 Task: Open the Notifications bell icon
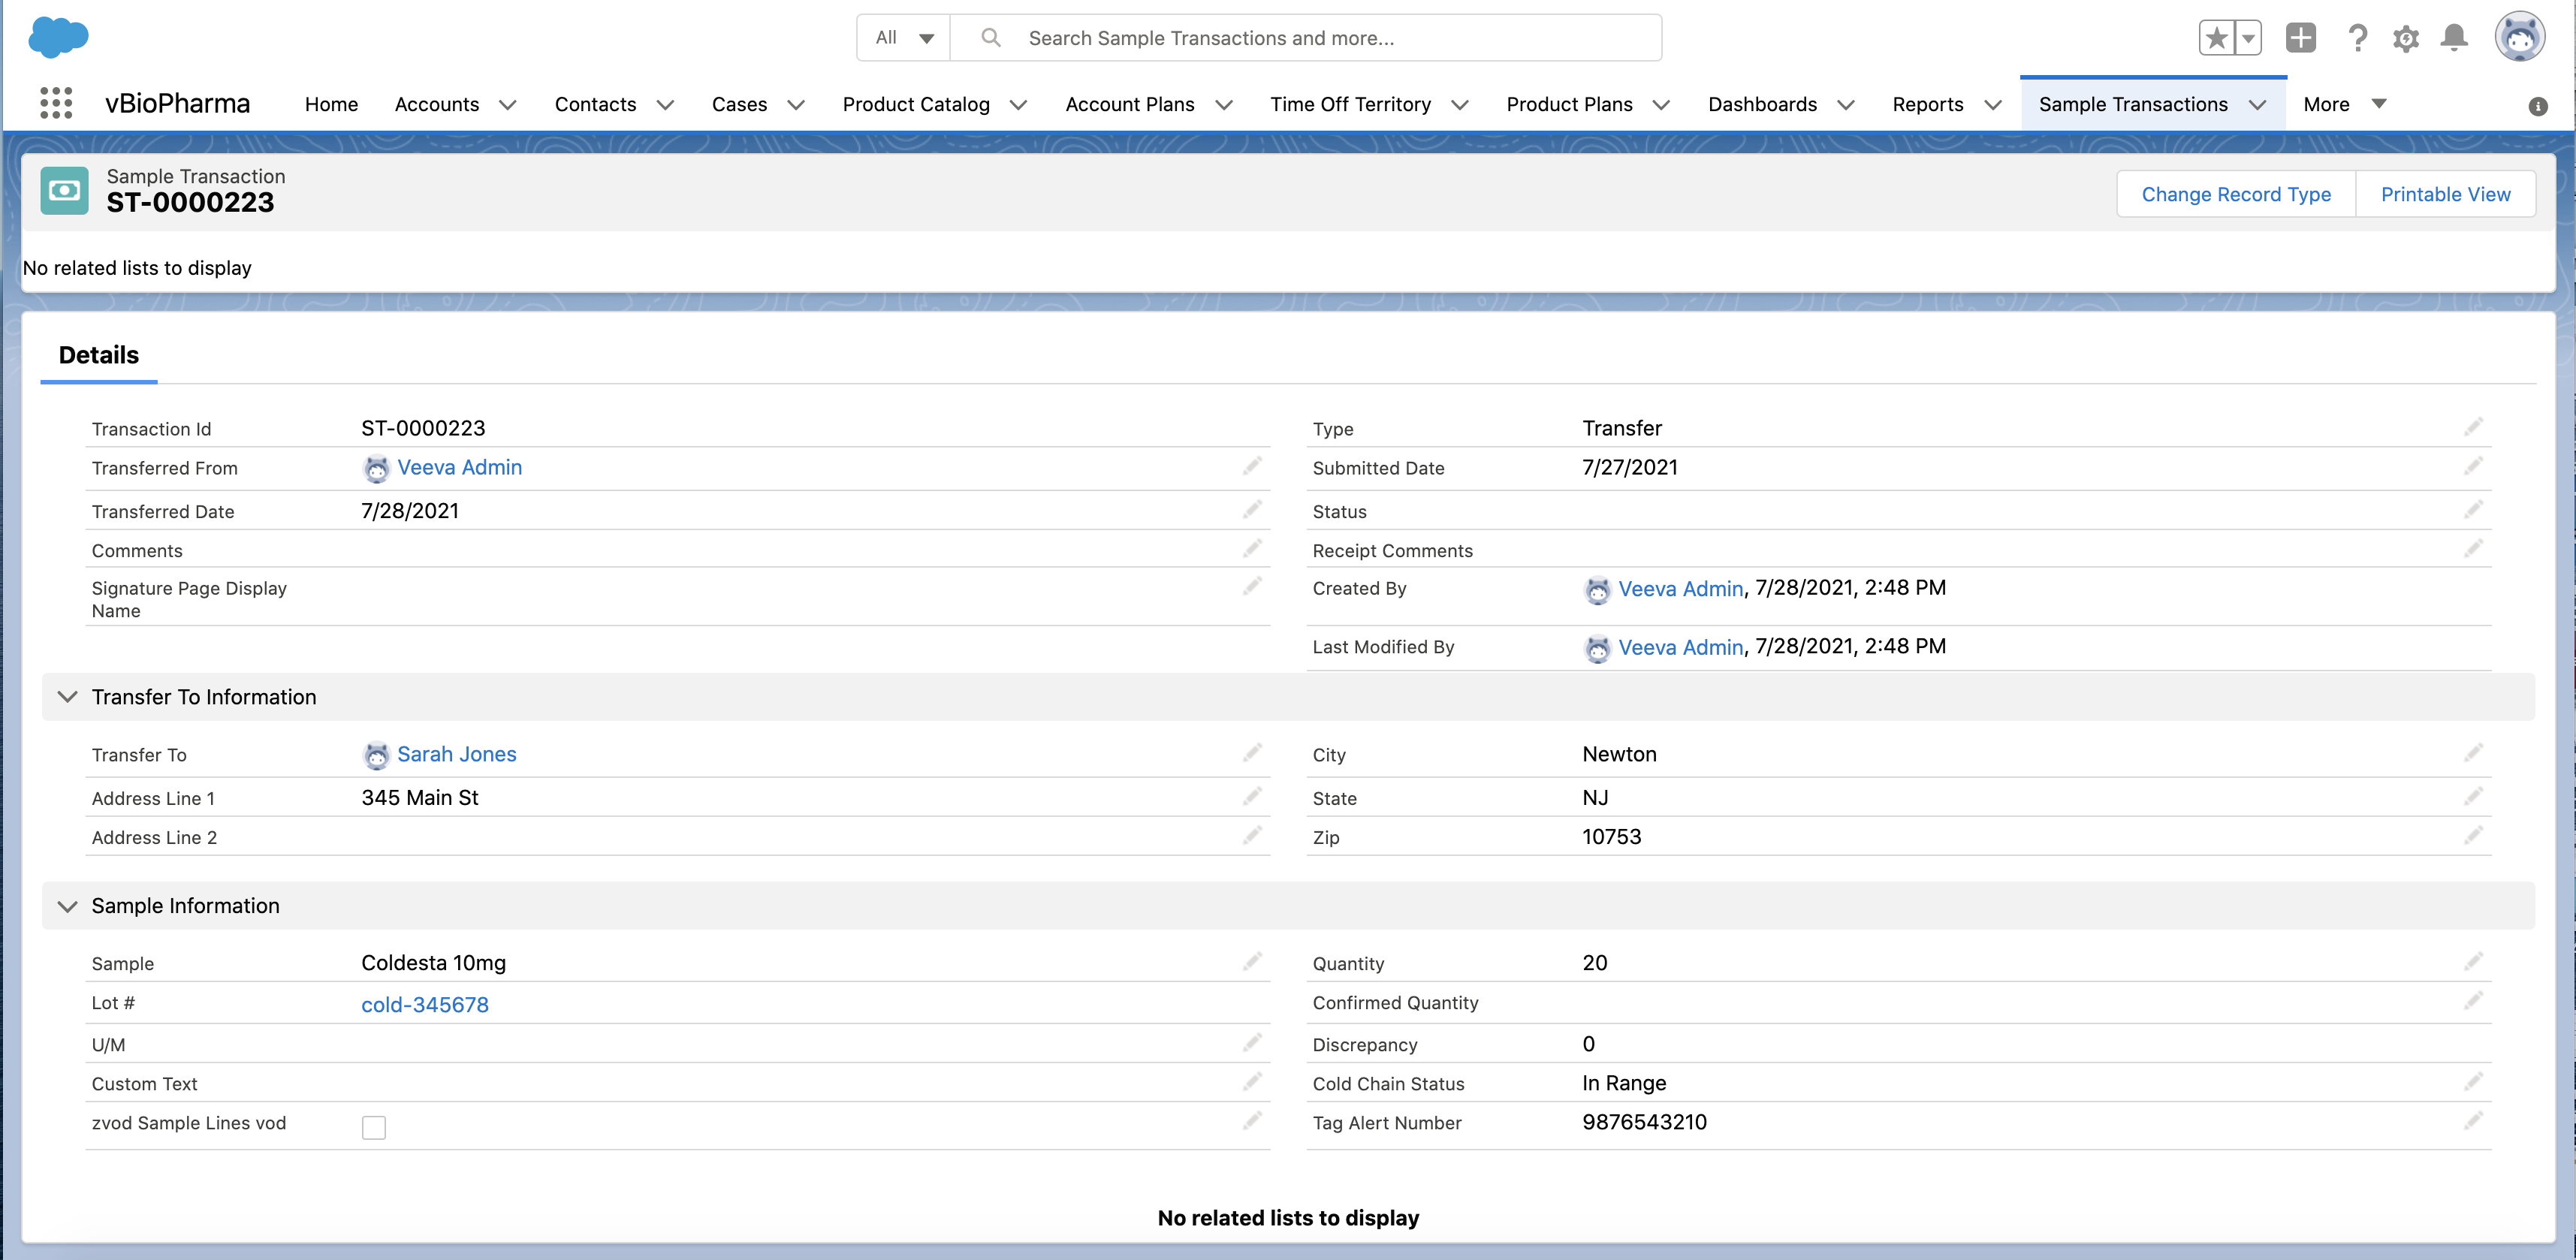pyautogui.click(x=2454, y=38)
